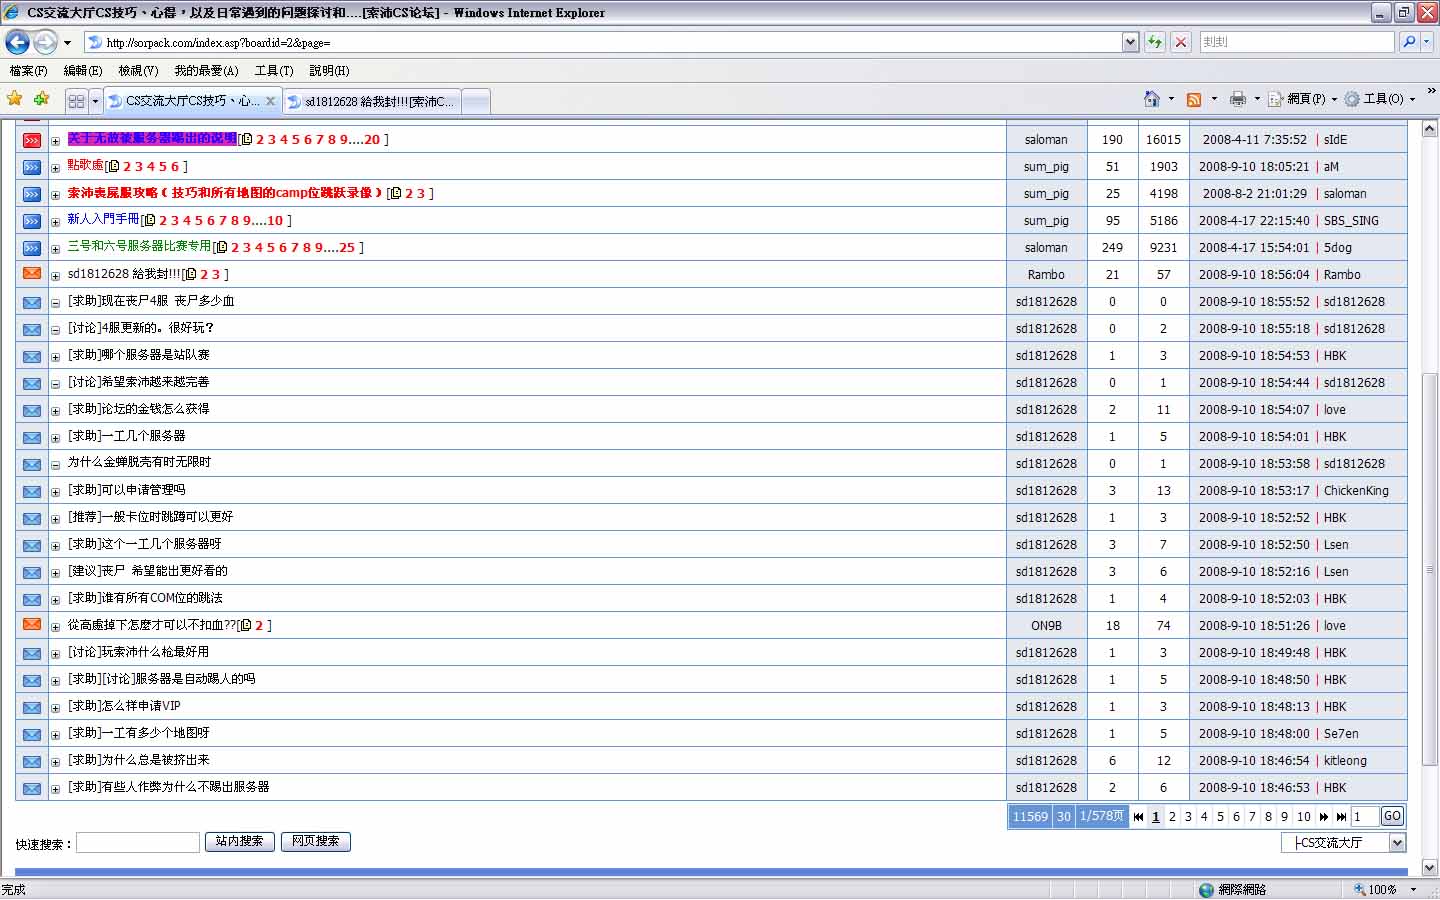Click the vertical scrollbar down arrow
Image resolution: width=1440 pixels, height=900 pixels.
(x=1429, y=868)
